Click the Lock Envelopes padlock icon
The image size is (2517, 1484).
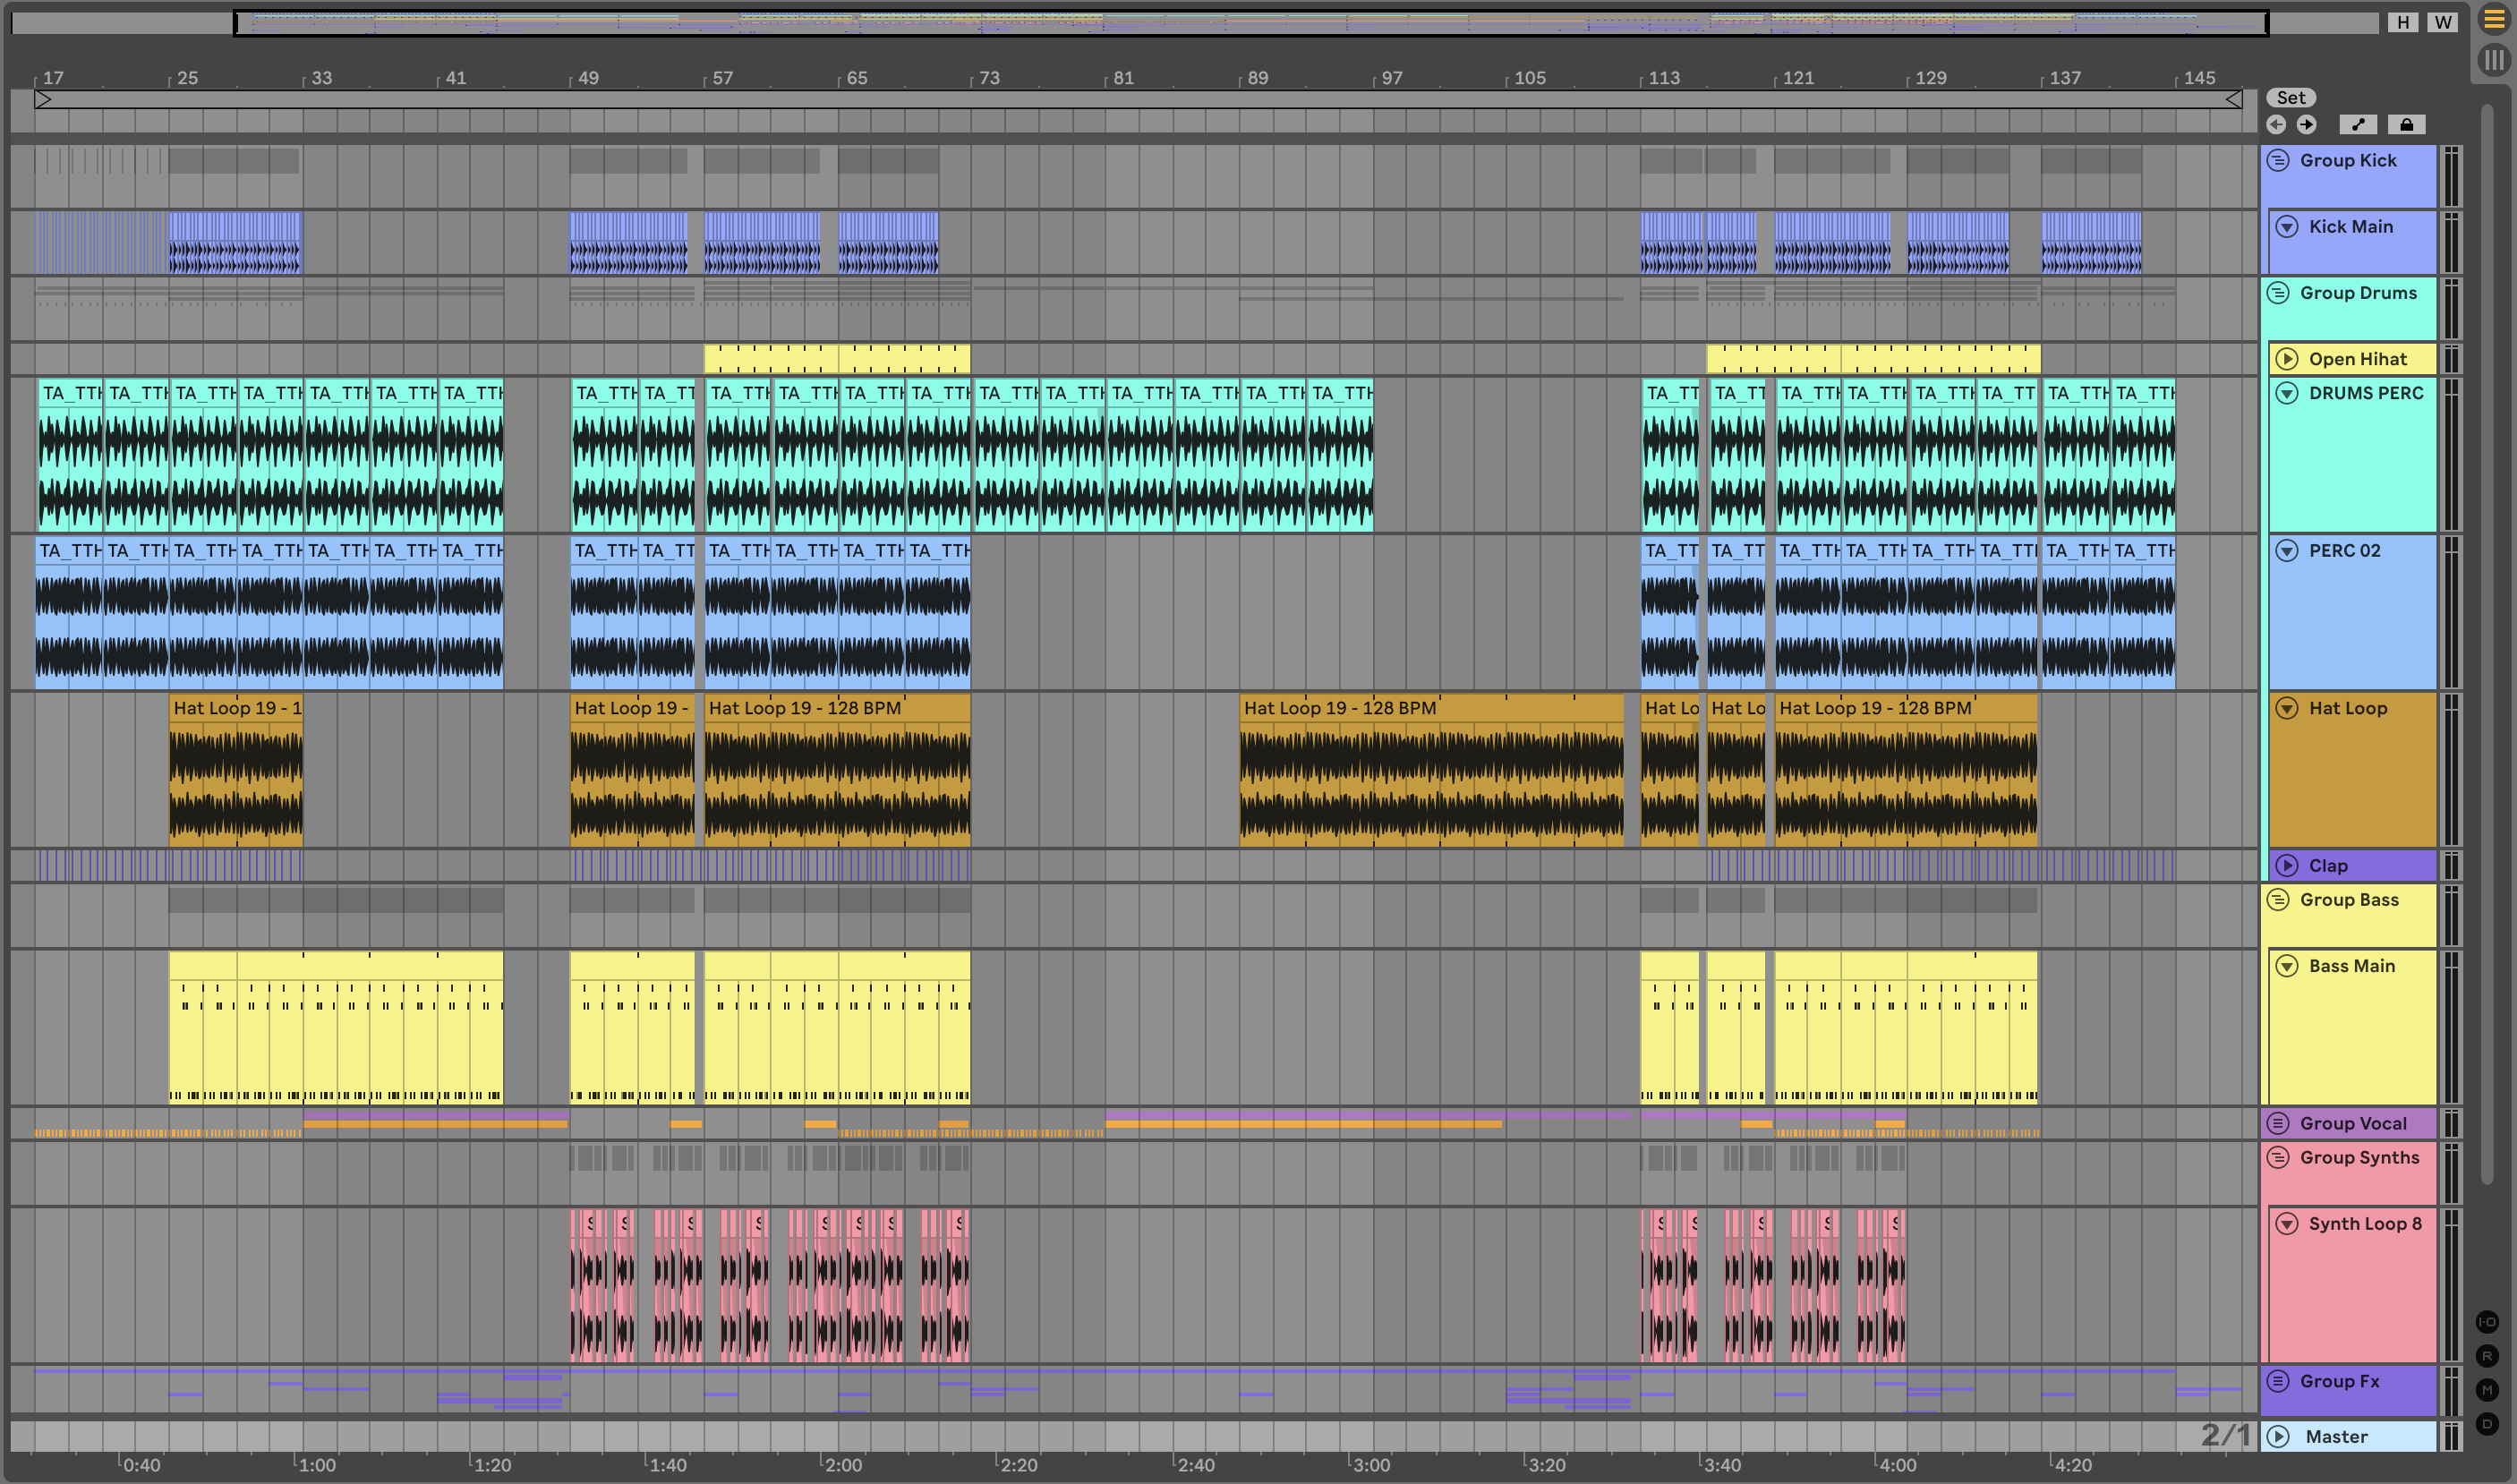click(2406, 124)
